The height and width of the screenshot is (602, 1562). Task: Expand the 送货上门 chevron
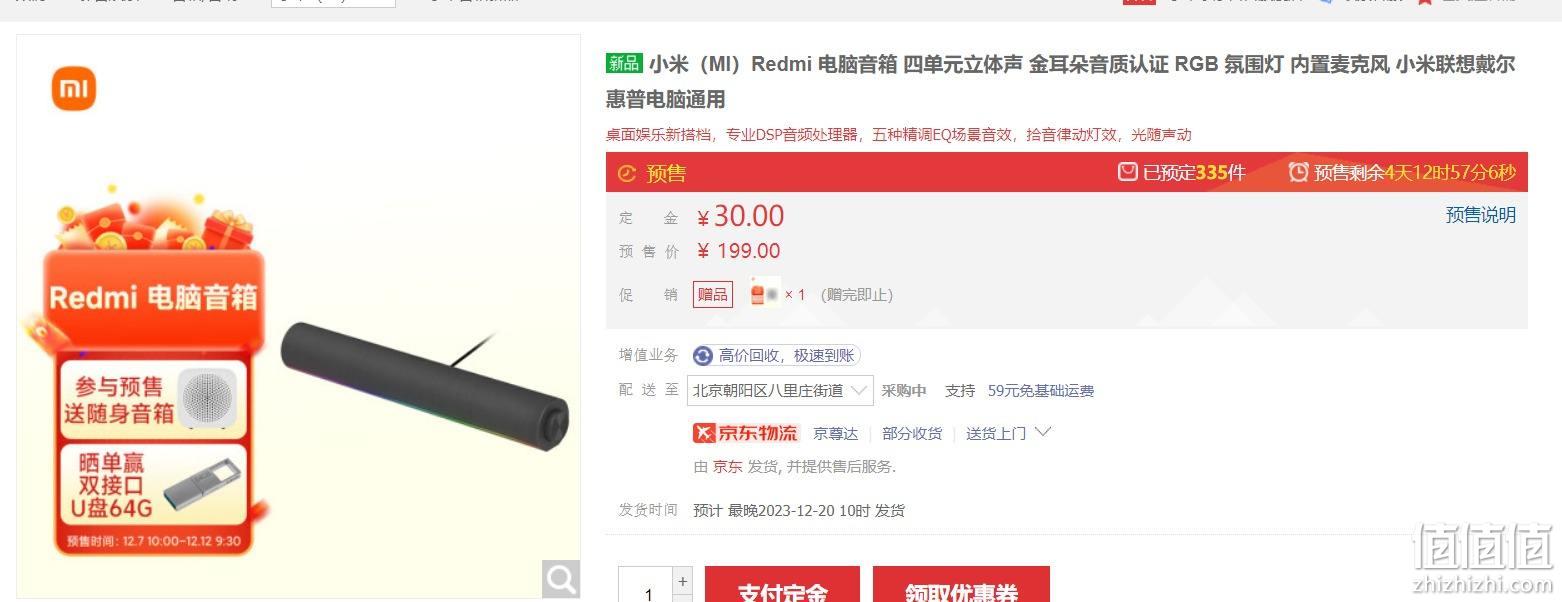[1043, 432]
